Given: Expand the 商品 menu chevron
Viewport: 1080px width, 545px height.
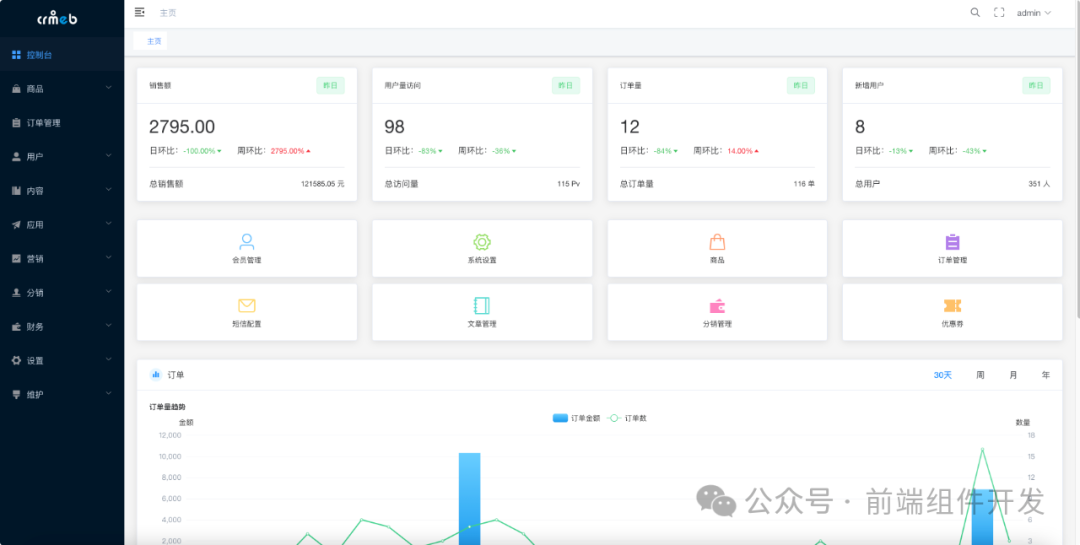Looking at the screenshot, I should pyautogui.click(x=108, y=88).
